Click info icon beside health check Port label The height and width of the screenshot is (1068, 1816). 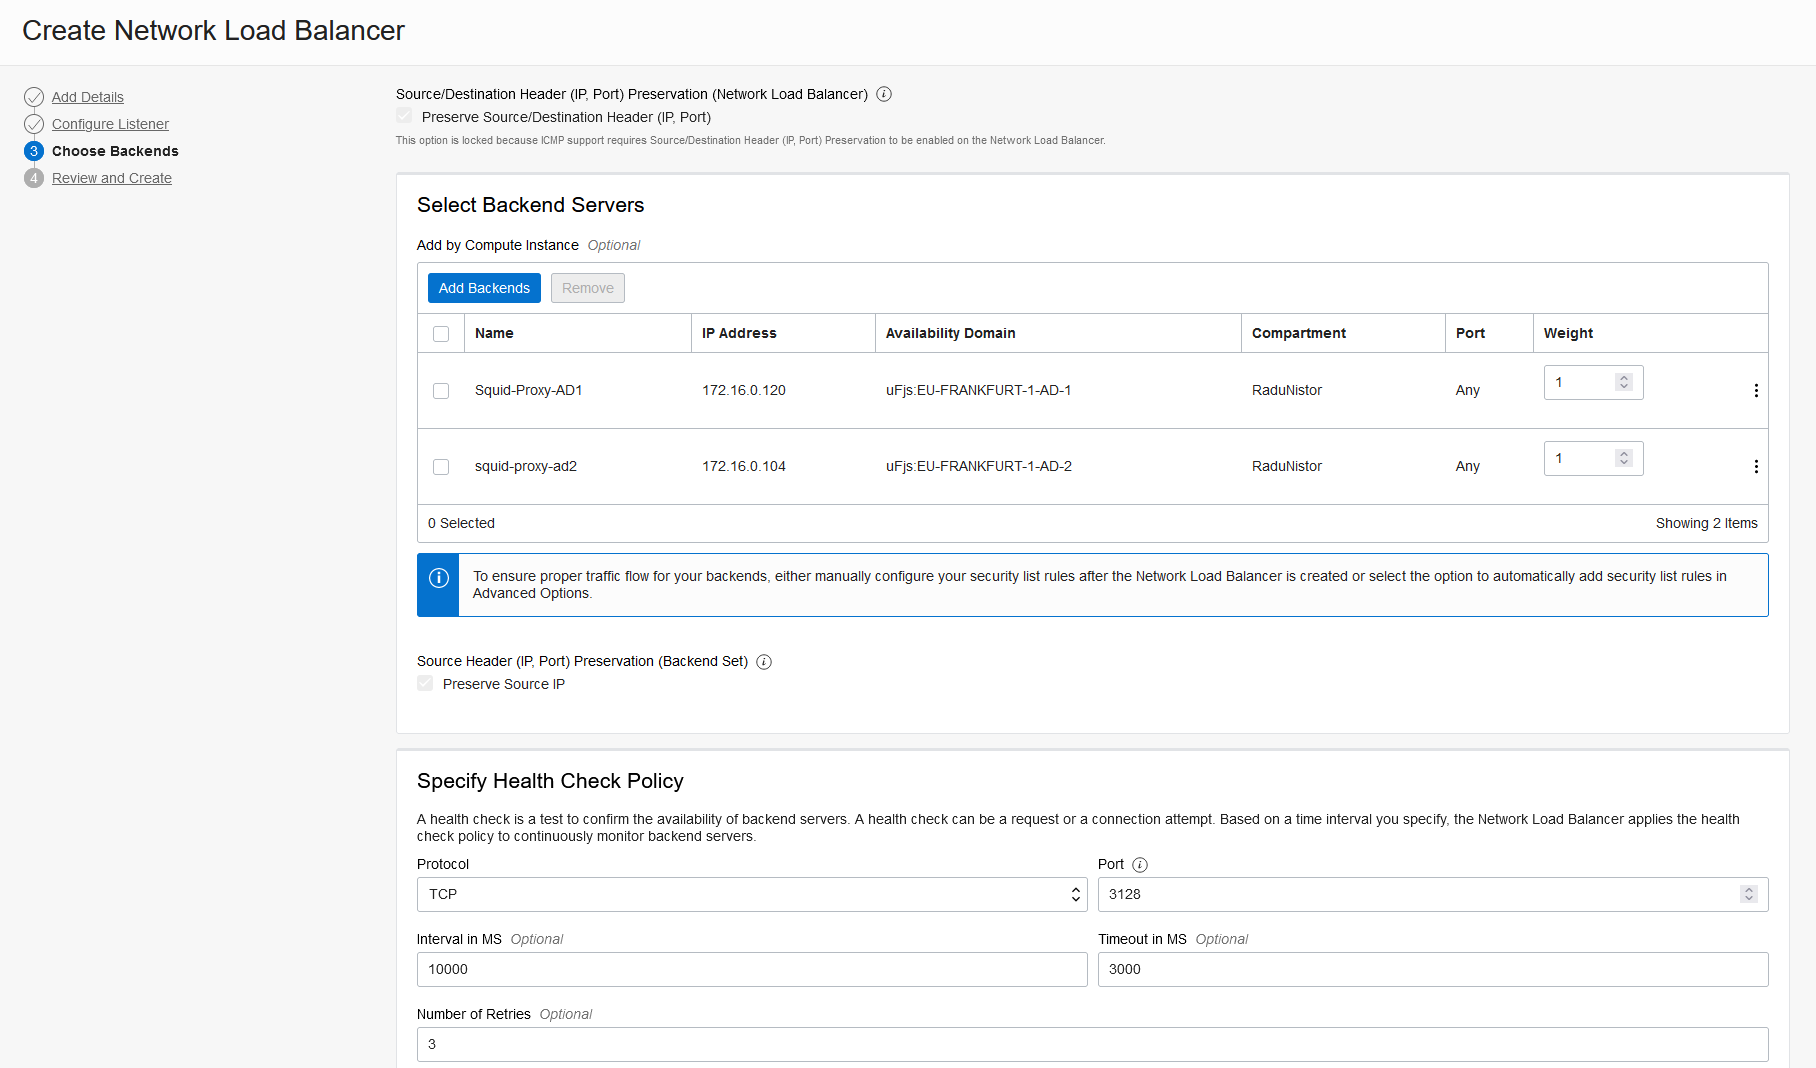click(x=1140, y=865)
